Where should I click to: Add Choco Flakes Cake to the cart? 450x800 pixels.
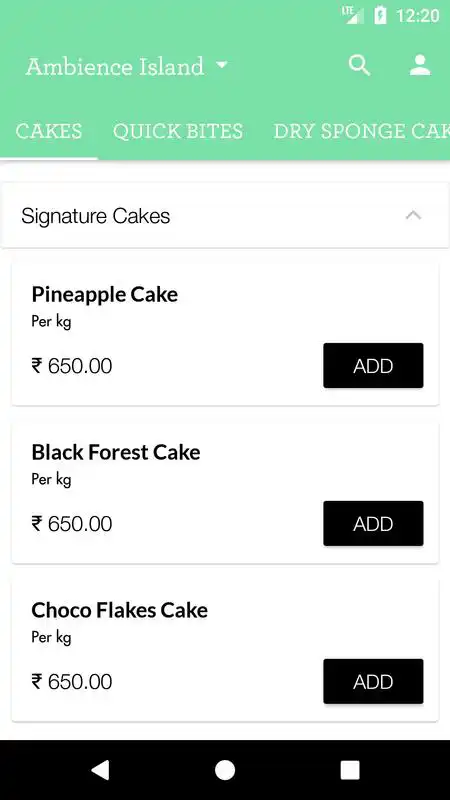(373, 681)
